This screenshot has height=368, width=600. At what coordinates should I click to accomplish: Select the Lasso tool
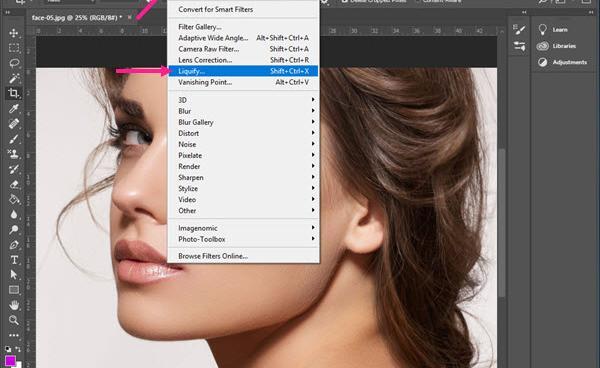click(x=14, y=63)
